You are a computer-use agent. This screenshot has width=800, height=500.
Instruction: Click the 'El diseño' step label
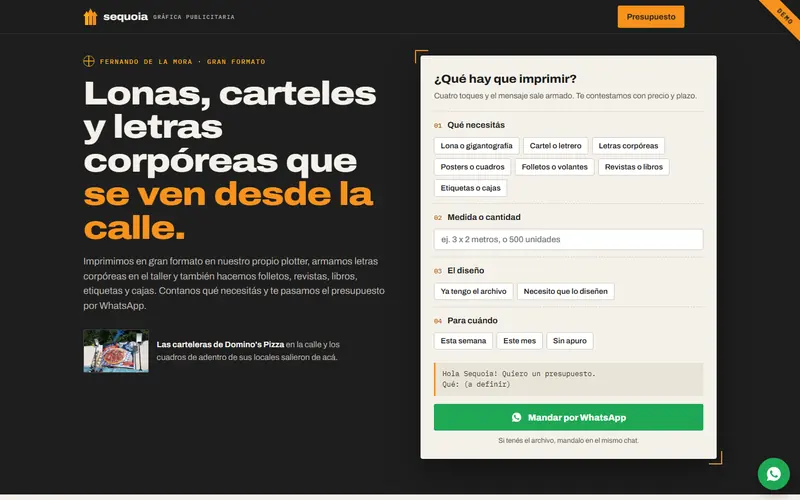coord(465,270)
